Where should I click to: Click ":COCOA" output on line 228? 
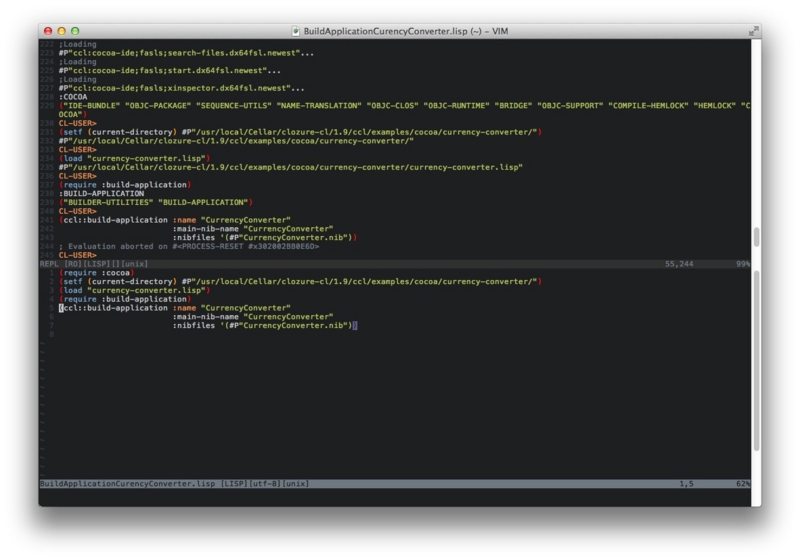73,97
